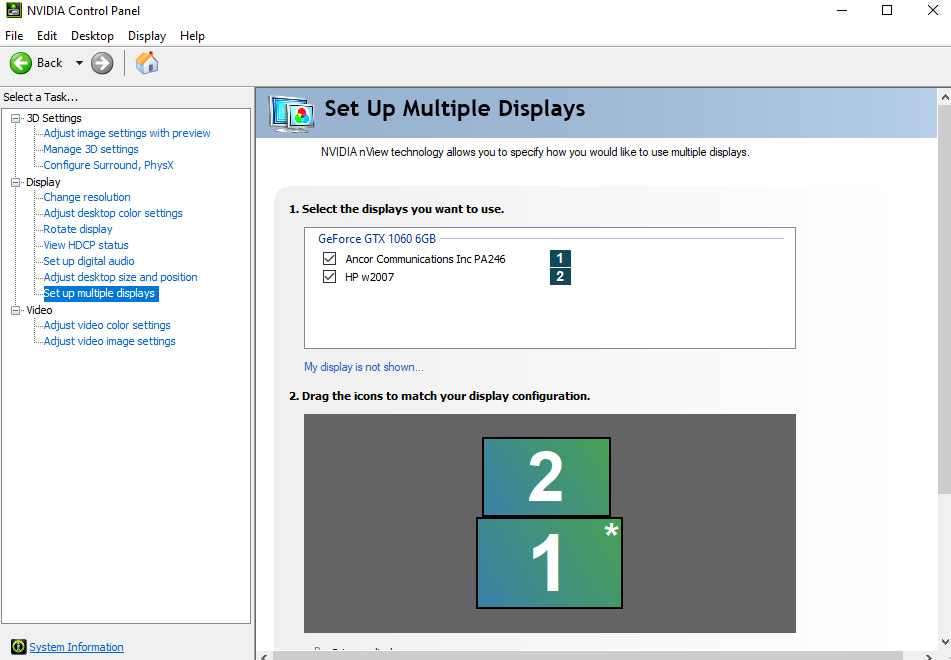This screenshot has height=660, width=951.
Task: Open the Desktop menu
Action: 92,36
